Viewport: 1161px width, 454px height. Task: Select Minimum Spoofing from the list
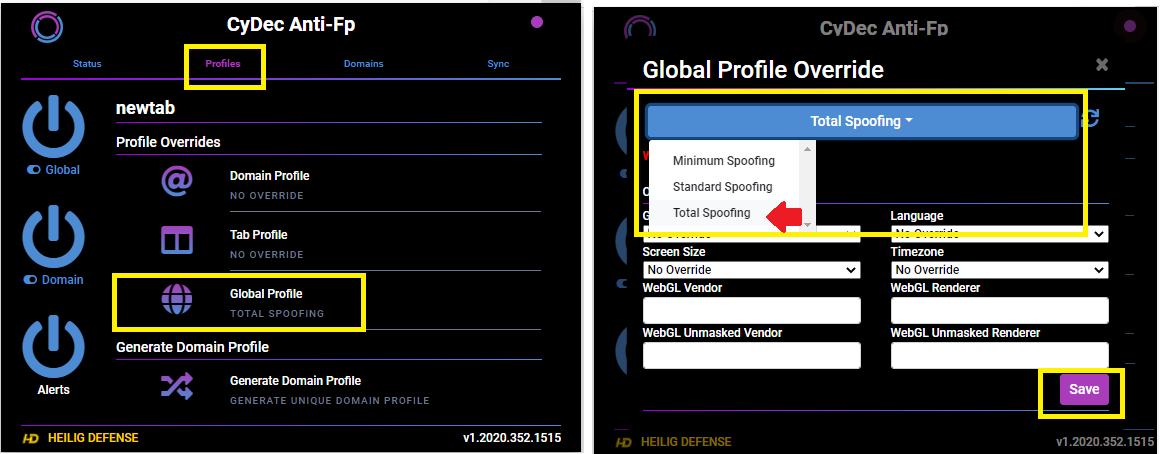724,161
